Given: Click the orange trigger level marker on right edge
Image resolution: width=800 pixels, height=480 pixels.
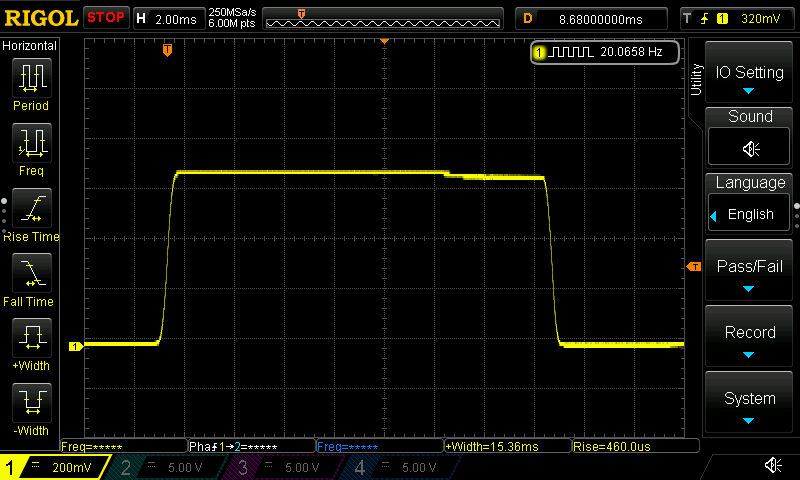Looking at the screenshot, I should click(693, 266).
